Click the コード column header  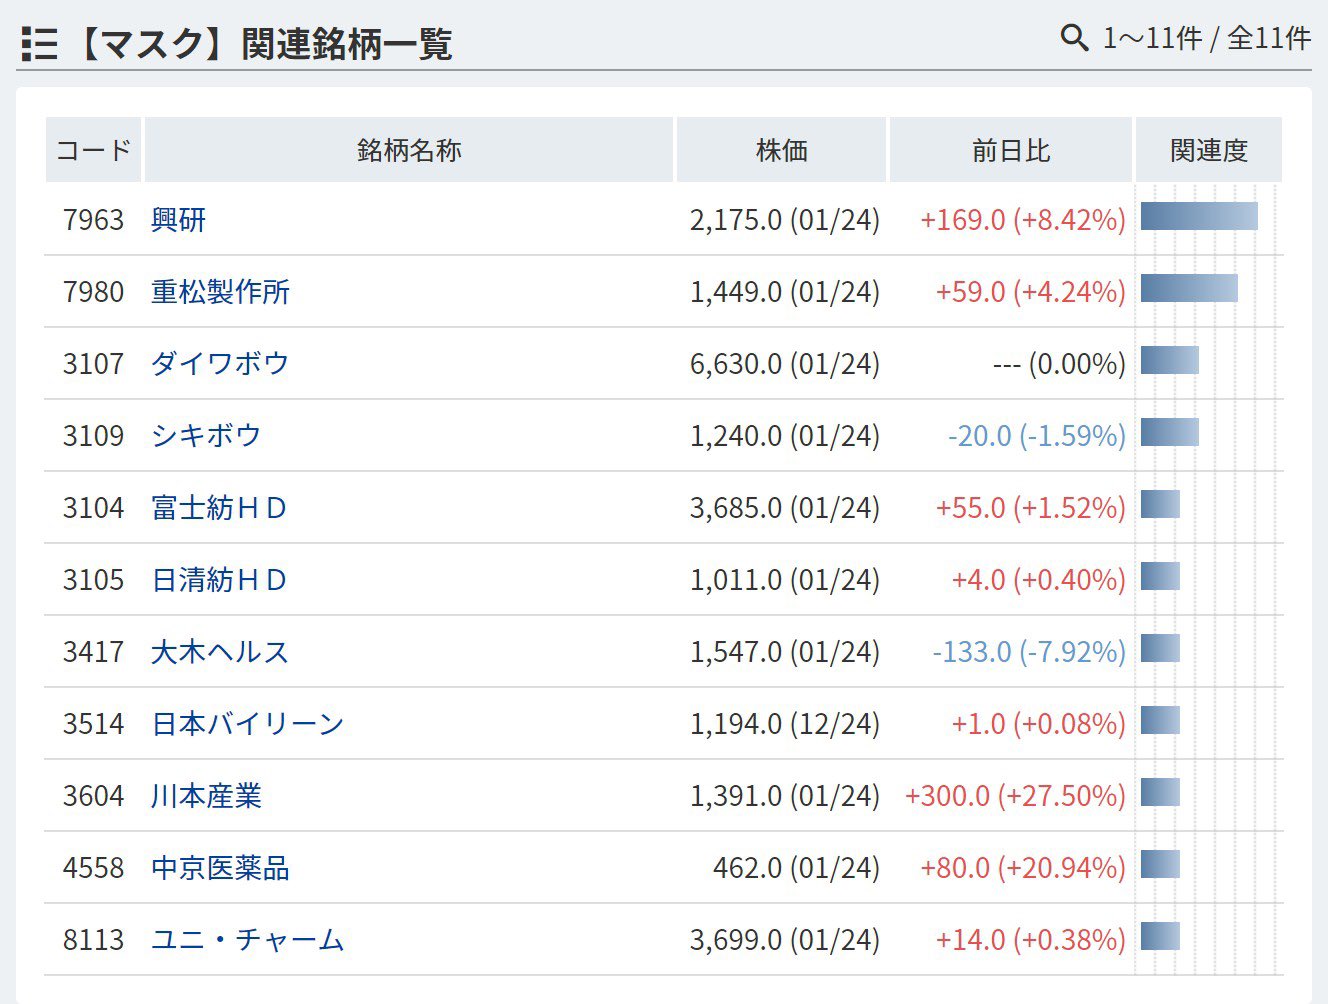coord(93,150)
